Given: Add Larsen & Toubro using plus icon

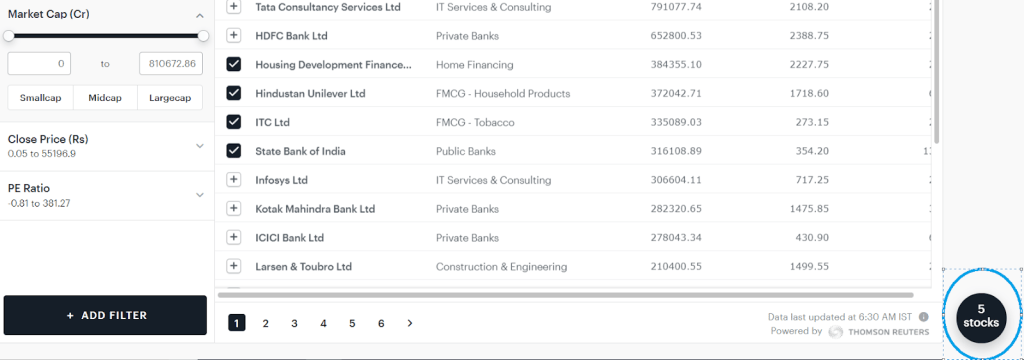Looking at the screenshot, I should click(x=234, y=266).
